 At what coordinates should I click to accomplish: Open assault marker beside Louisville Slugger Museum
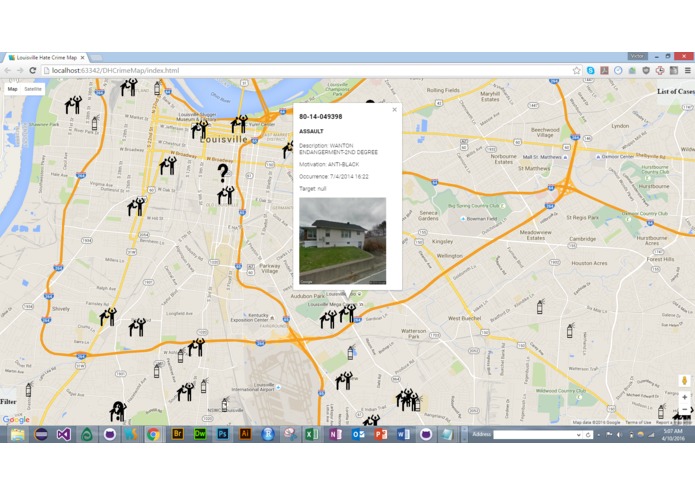[x=200, y=129]
